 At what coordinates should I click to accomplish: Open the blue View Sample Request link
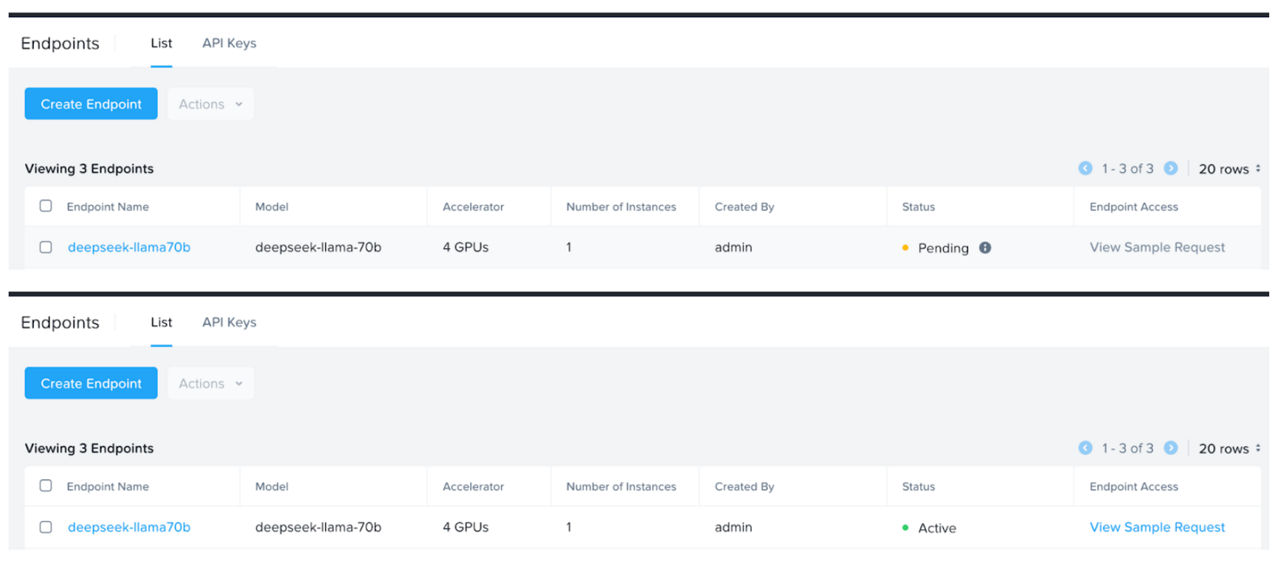click(1157, 527)
